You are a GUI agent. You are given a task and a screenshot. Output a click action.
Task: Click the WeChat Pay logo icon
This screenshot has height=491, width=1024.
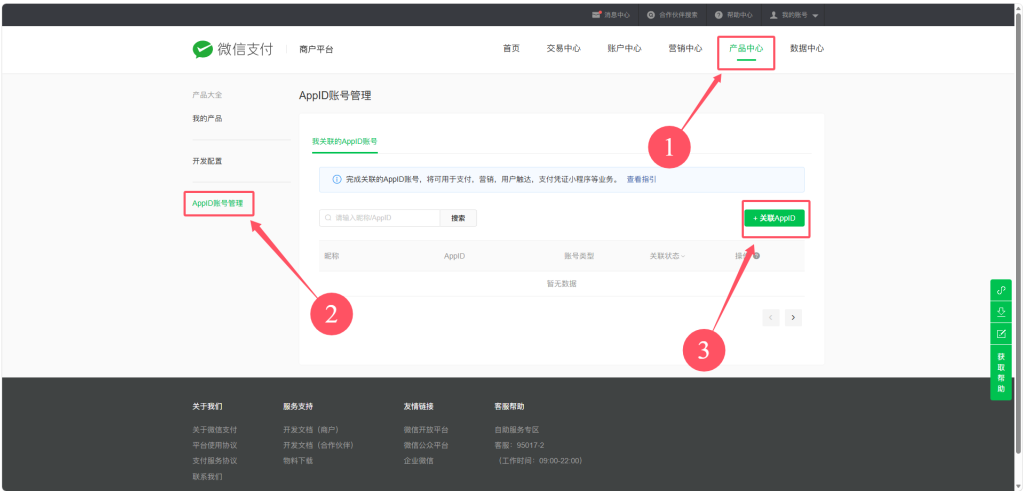pos(202,50)
